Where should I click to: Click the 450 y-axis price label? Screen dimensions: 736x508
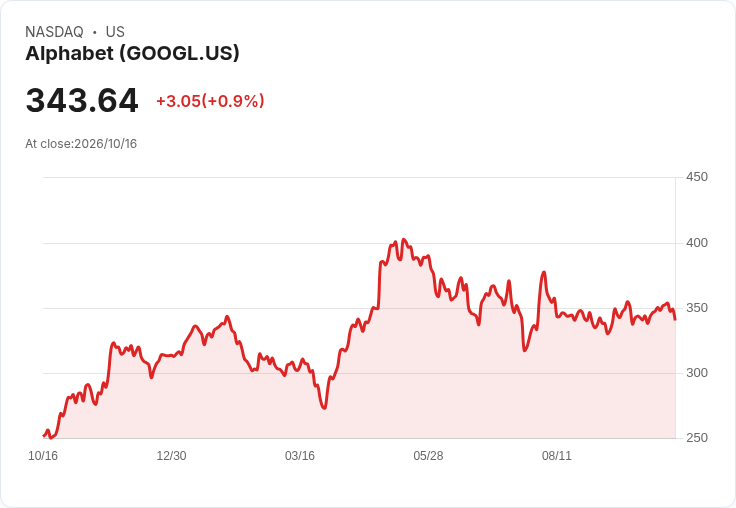[x=697, y=177]
